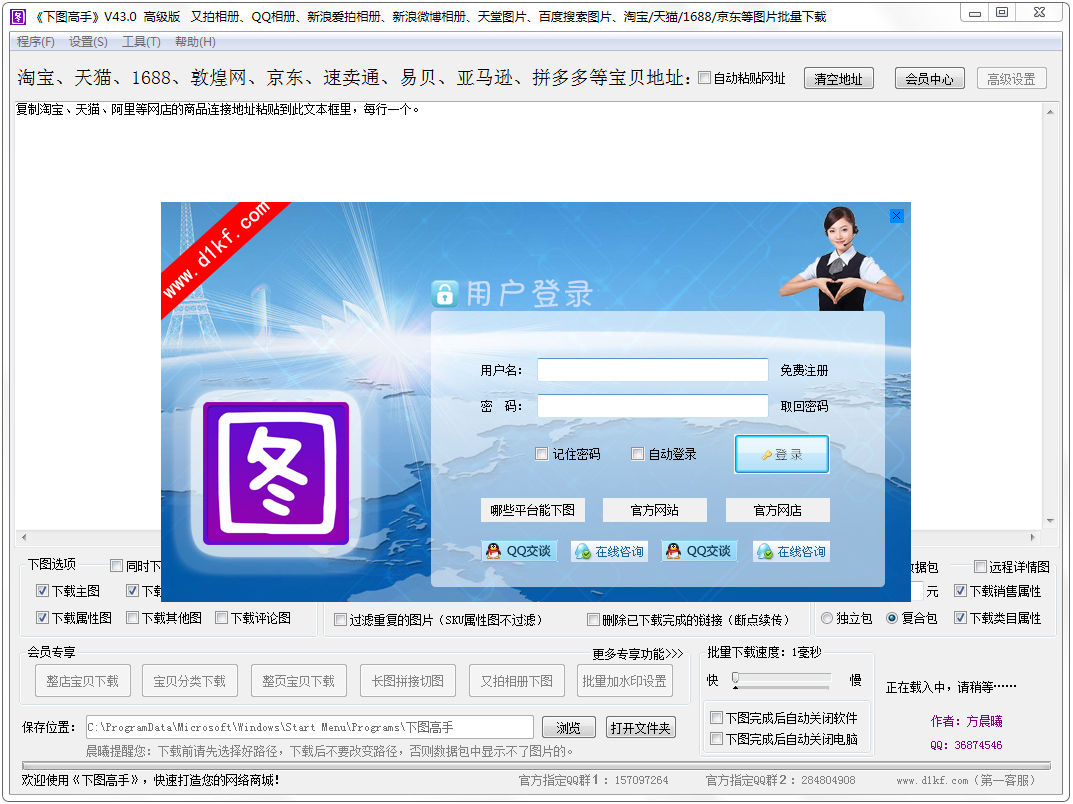The height and width of the screenshot is (804, 1073).
Task: Click the 登录 button with key icon
Action: click(x=781, y=454)
